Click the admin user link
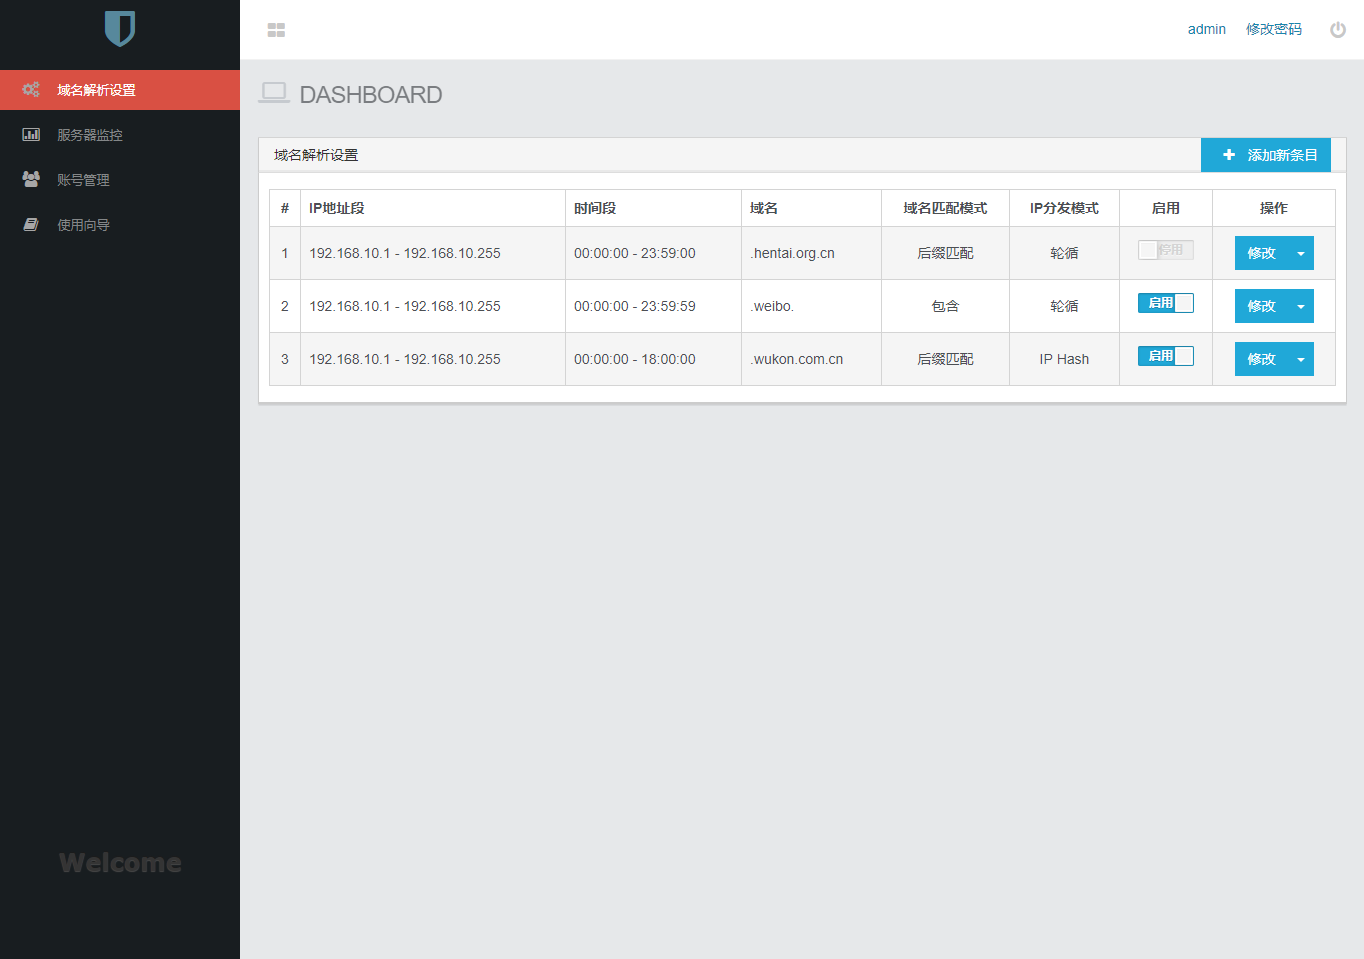1364x959 pixels. pyautogui.click(x=1206, y=29)
